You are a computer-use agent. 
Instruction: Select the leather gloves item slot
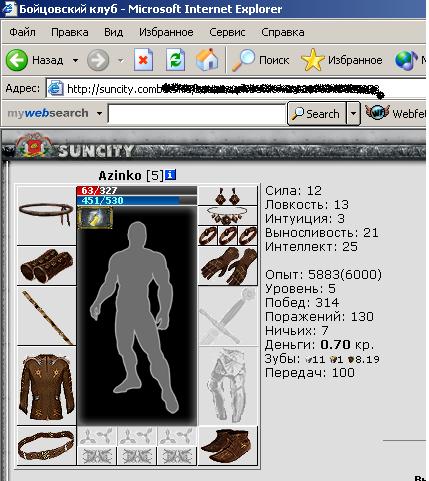click(228, 266)
